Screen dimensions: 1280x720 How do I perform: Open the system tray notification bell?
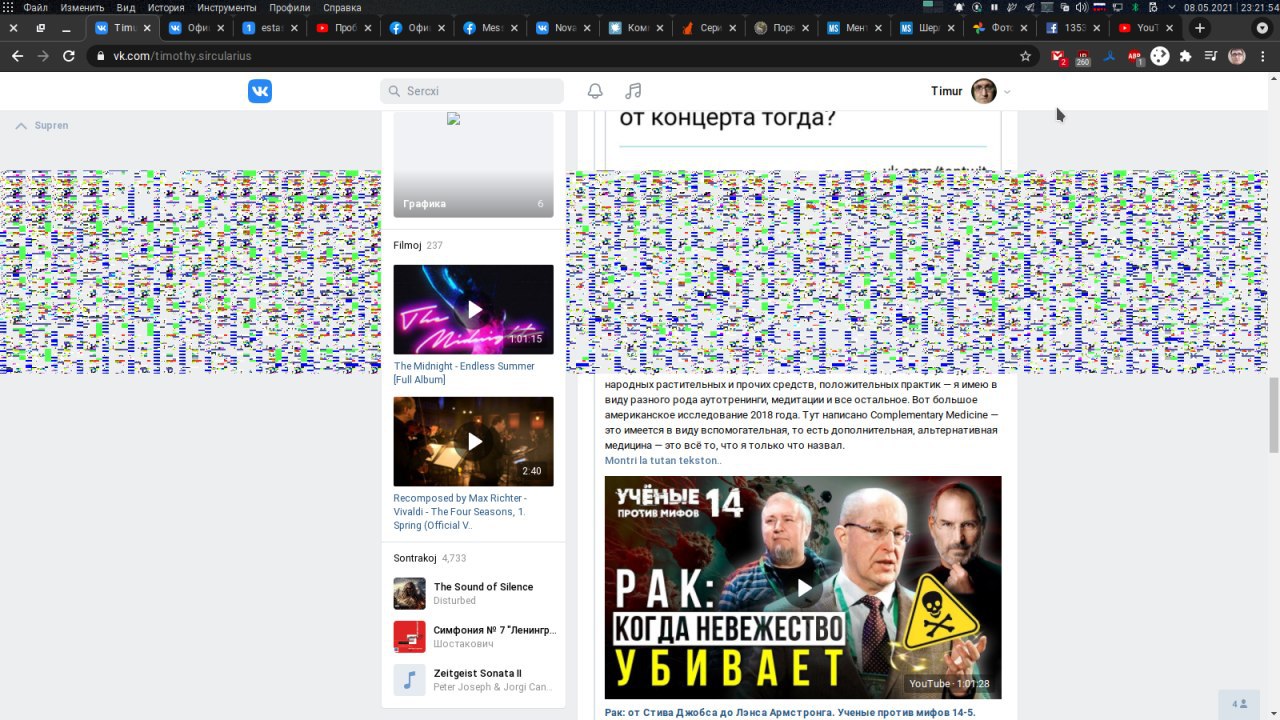click(959, 7)
